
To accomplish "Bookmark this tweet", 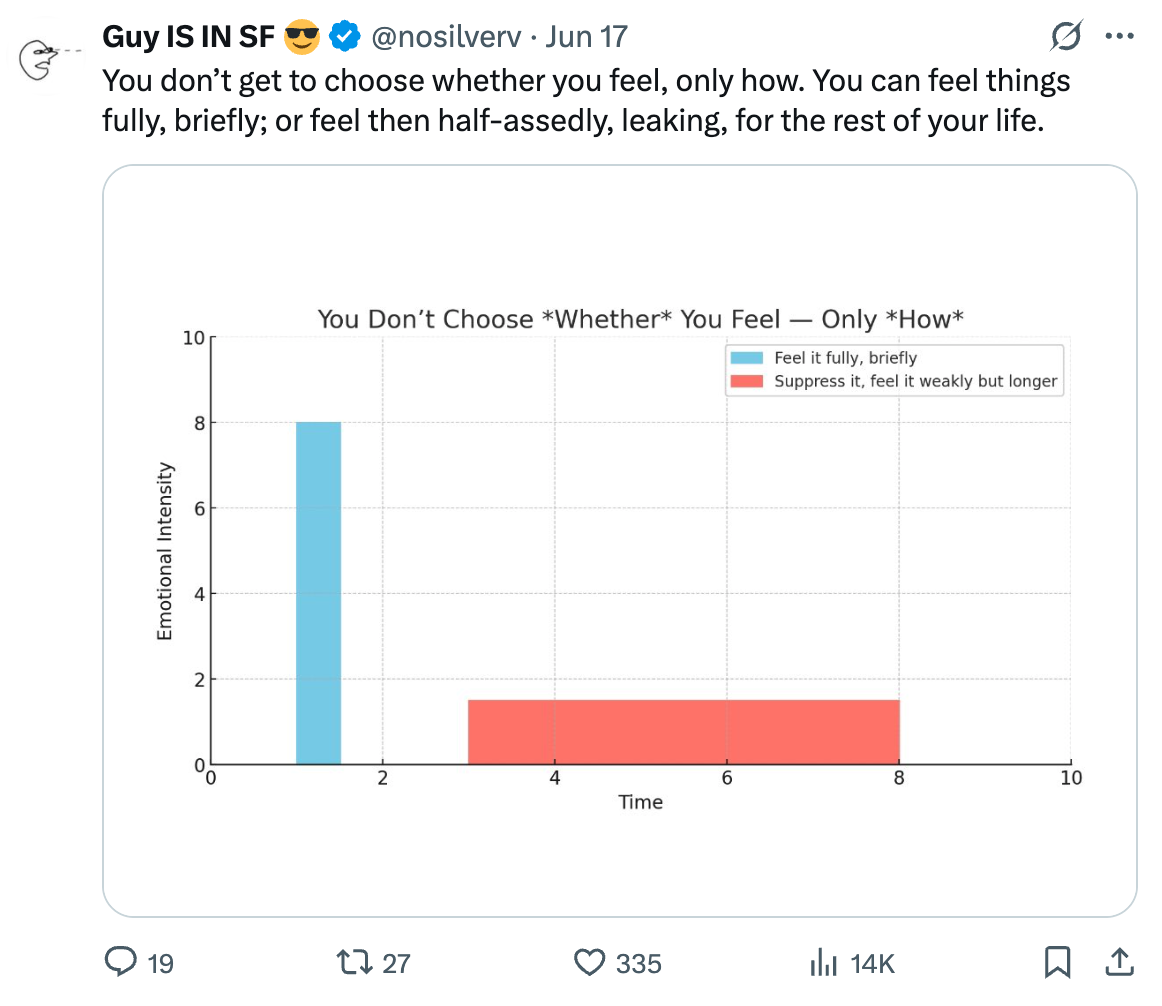I will click(1056, 962).
